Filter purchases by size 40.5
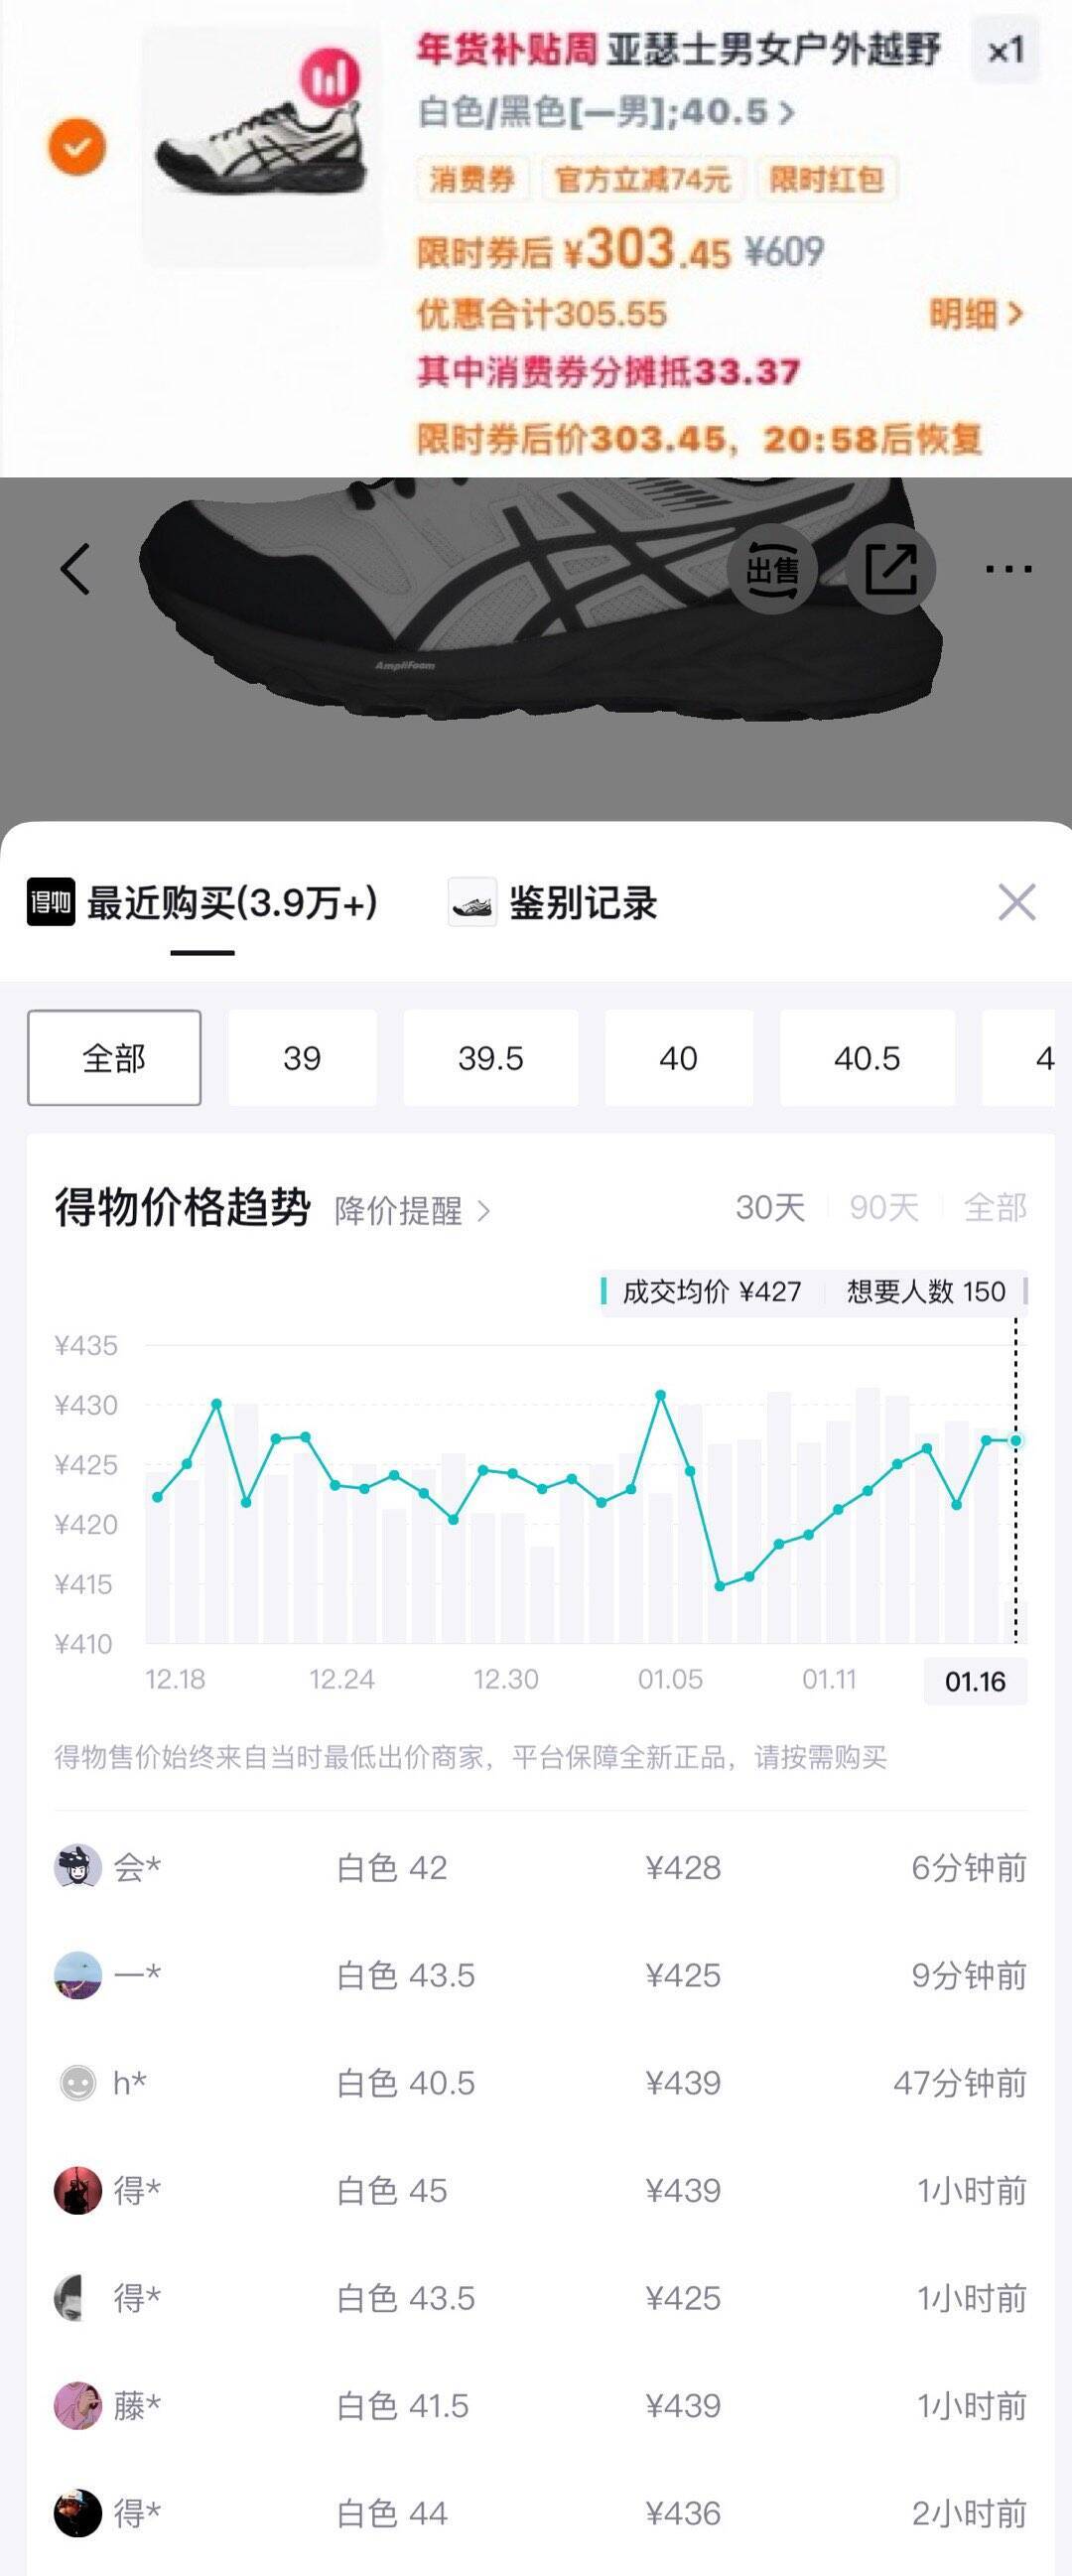Image resolution: width=1072 pixels, height=2576 pixels. click(x=867, y=1058)
